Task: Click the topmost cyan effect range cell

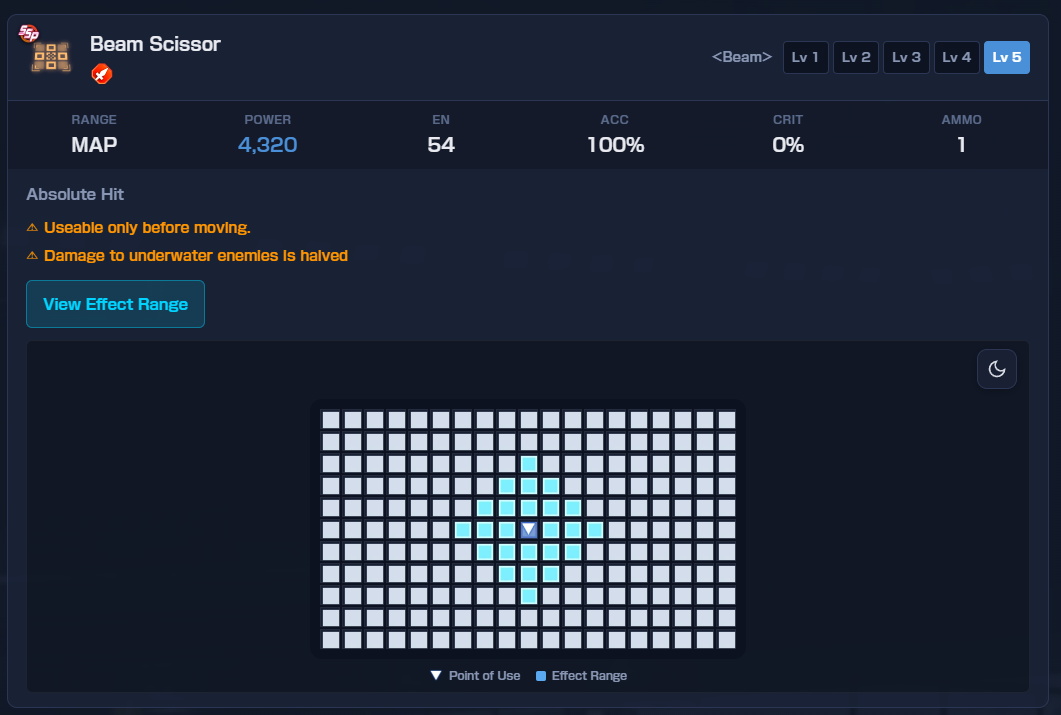Action: click(x=528, y=463)
